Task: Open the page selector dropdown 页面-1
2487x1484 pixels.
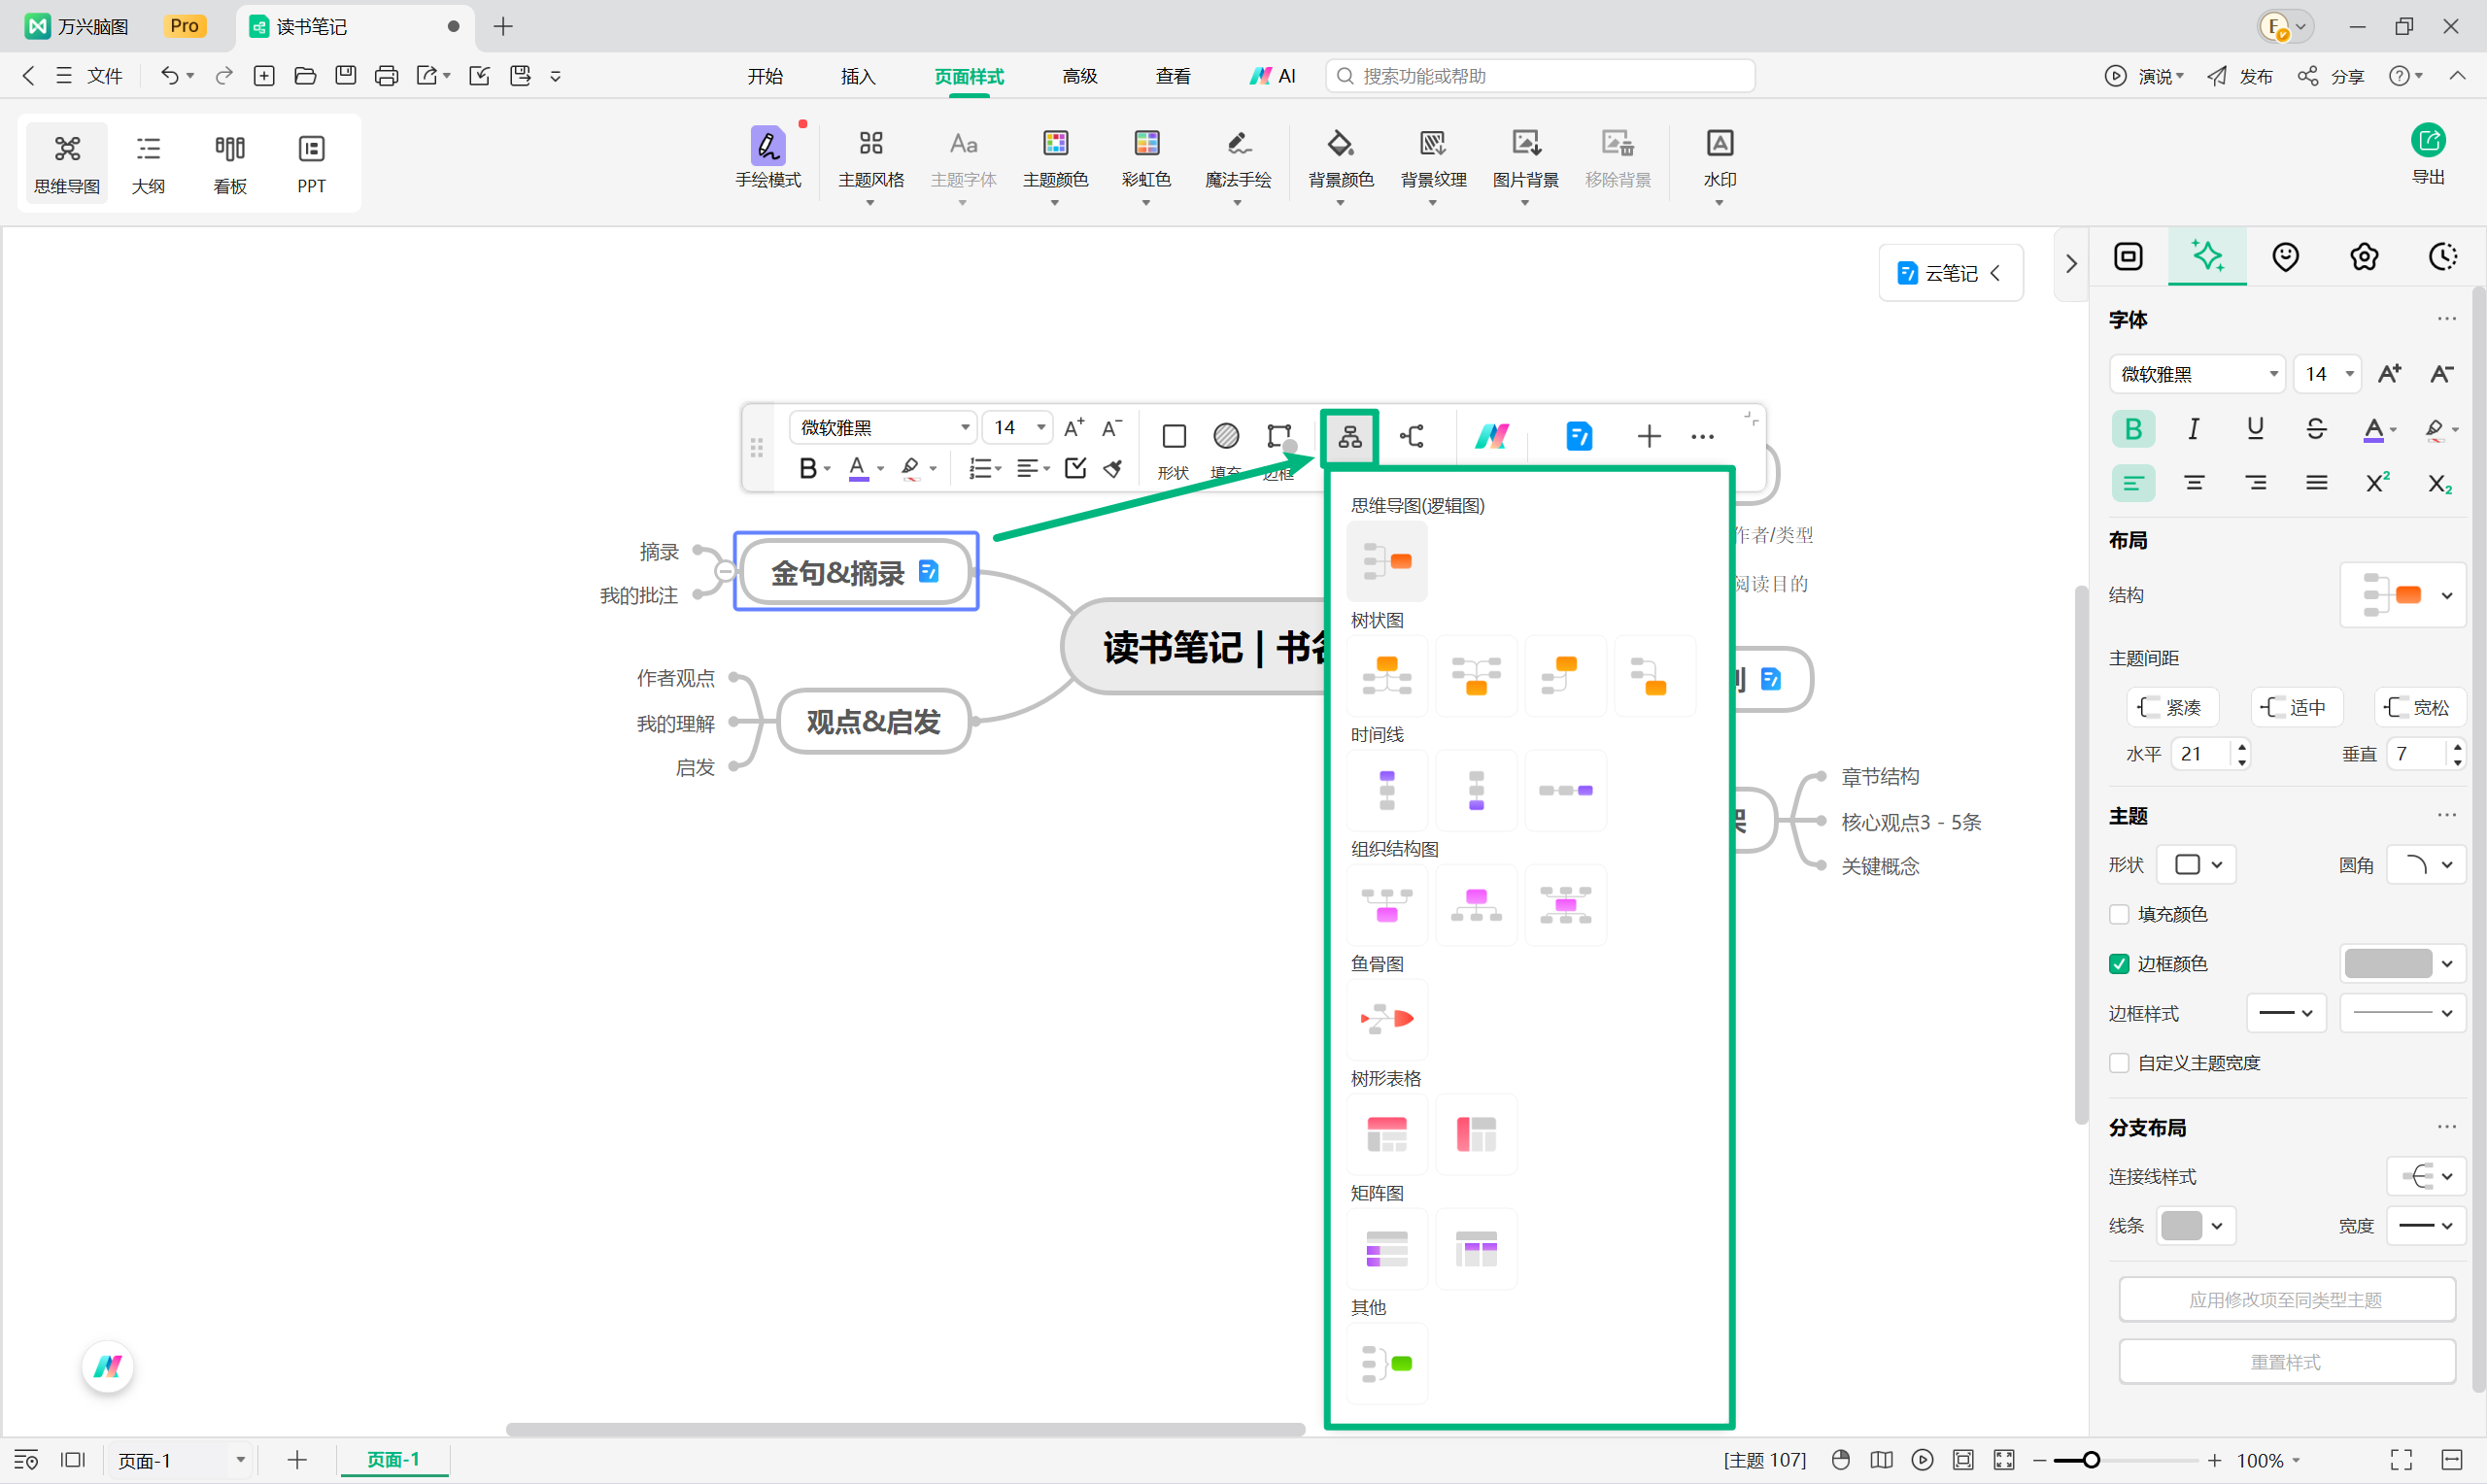Action: coord(180,1460)
